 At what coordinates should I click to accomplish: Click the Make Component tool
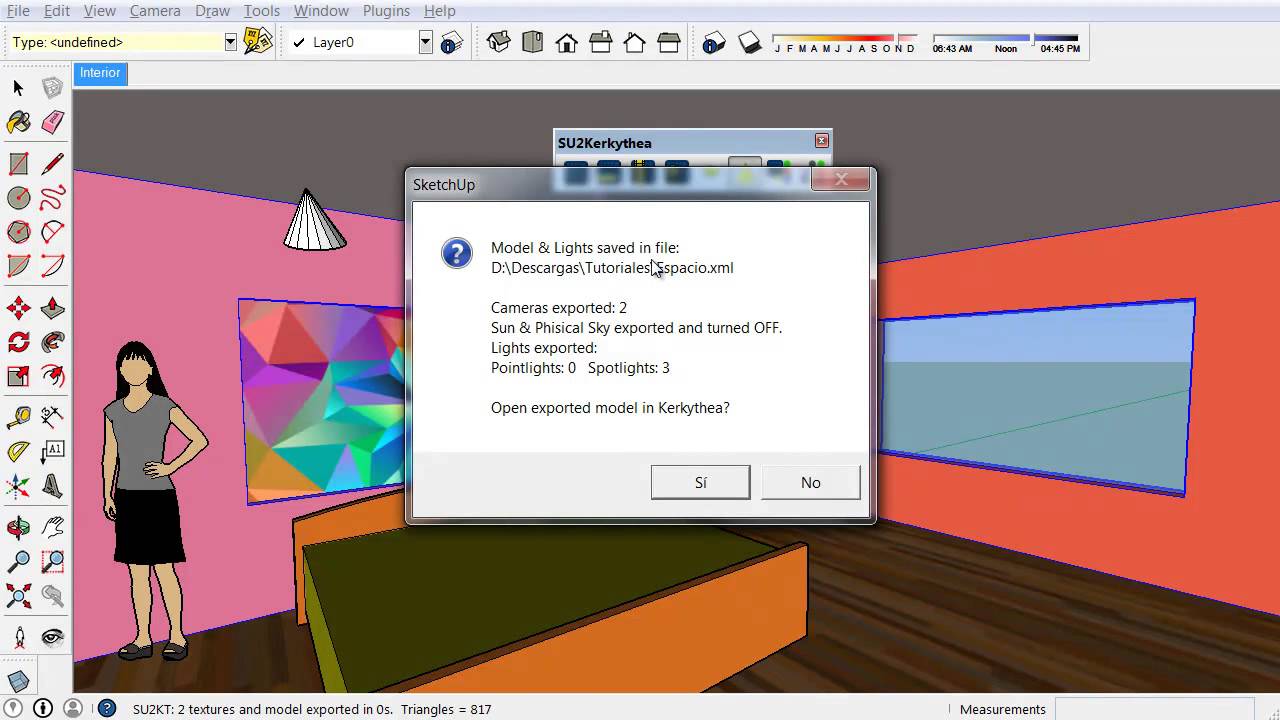click(52, 88)
